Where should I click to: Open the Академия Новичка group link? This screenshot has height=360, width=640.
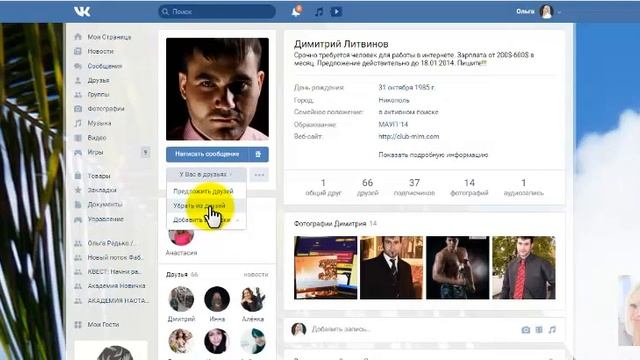point(116,286)
